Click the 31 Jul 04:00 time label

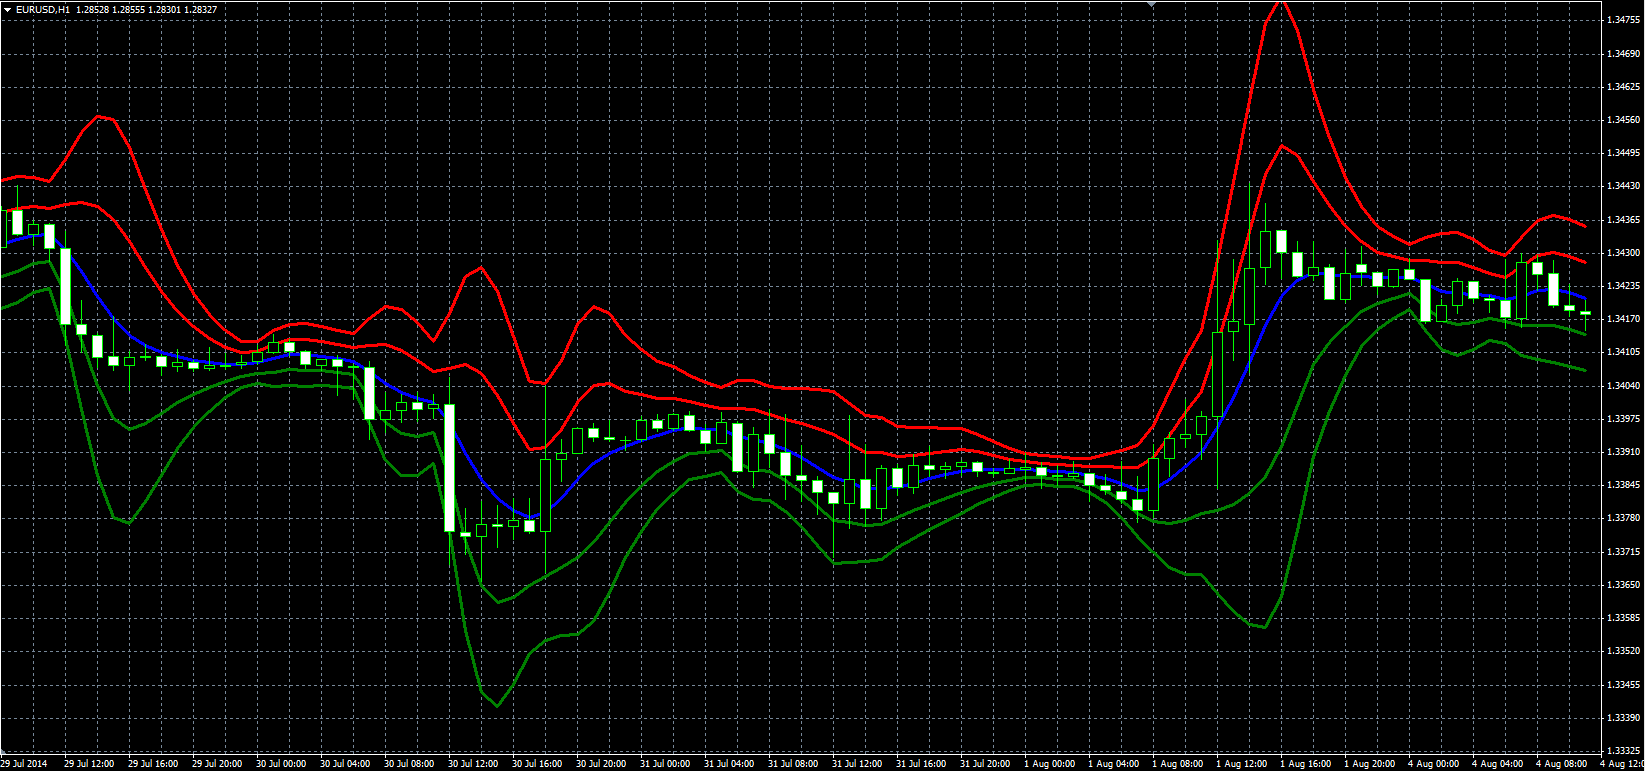tap(729, 764)
